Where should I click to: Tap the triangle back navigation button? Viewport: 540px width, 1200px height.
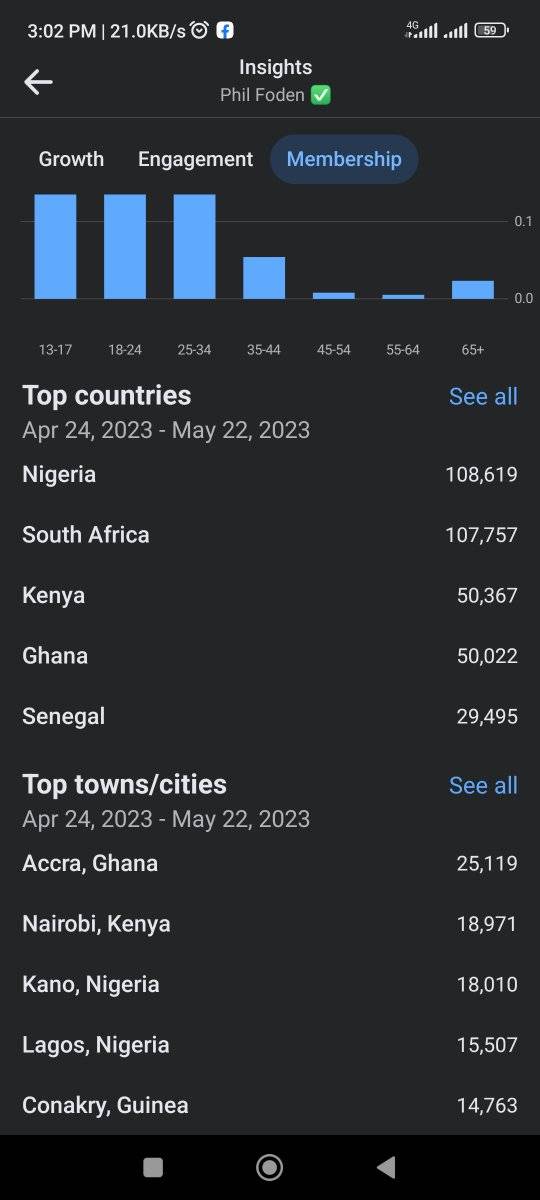click(x=386, y=1167)
